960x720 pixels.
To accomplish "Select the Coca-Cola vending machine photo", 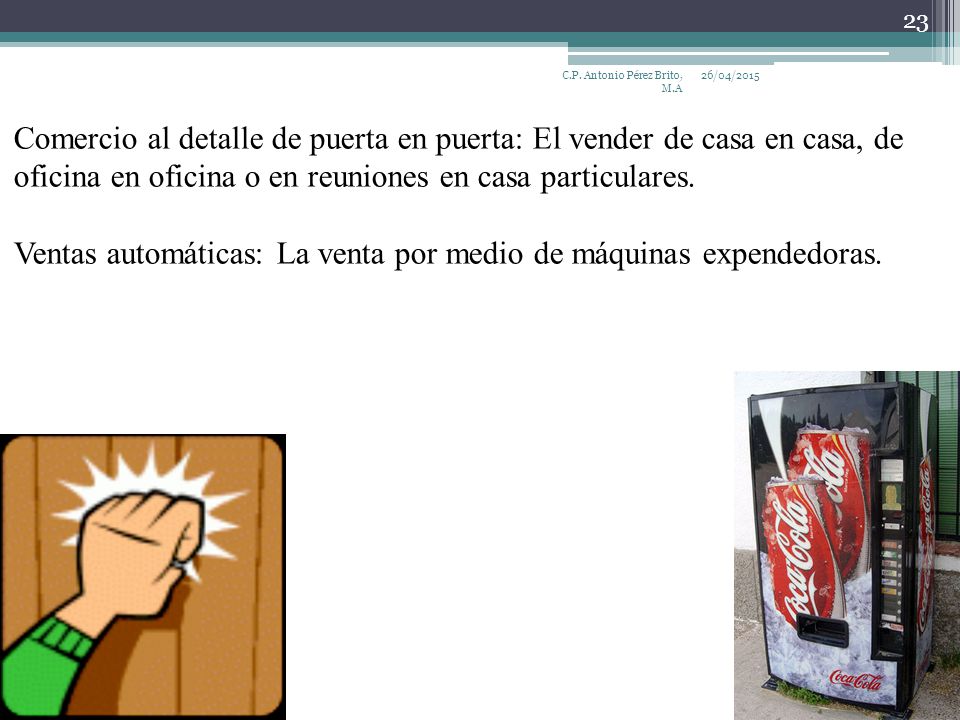I will (847, 546).
